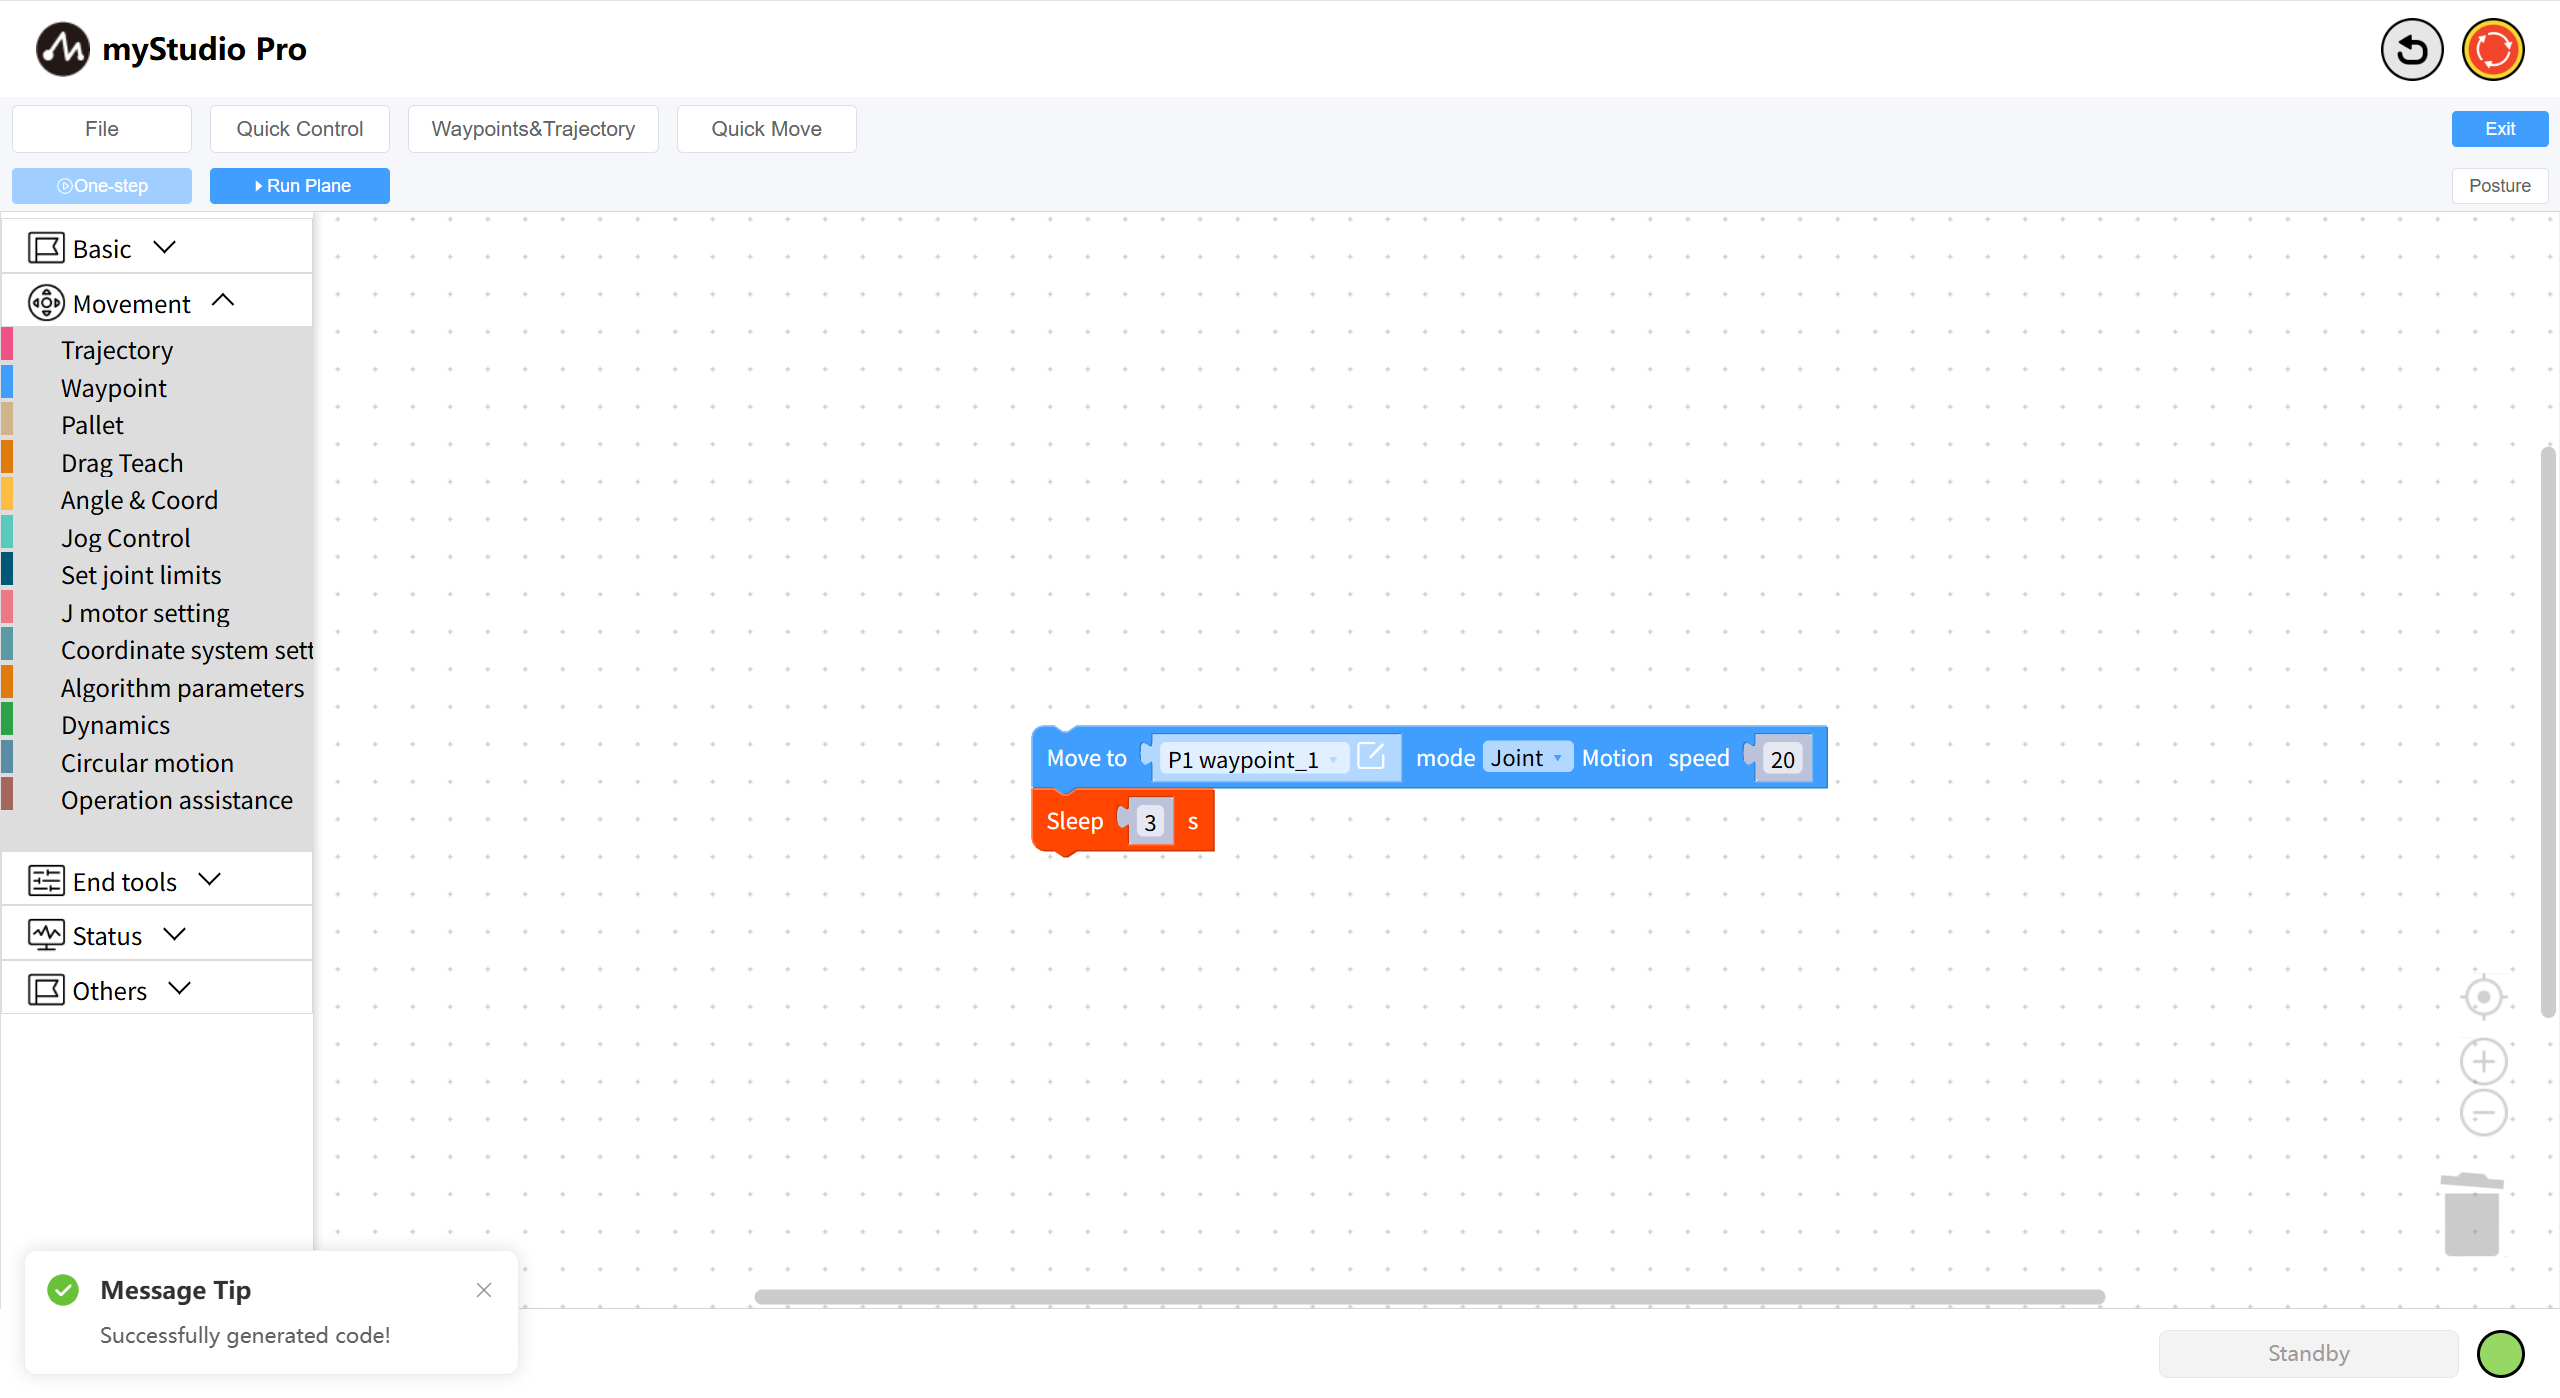Open the Waypoints&Trajectory tab
The width and height of the screenshot is (2560, 1398).
tap(533, 129)
